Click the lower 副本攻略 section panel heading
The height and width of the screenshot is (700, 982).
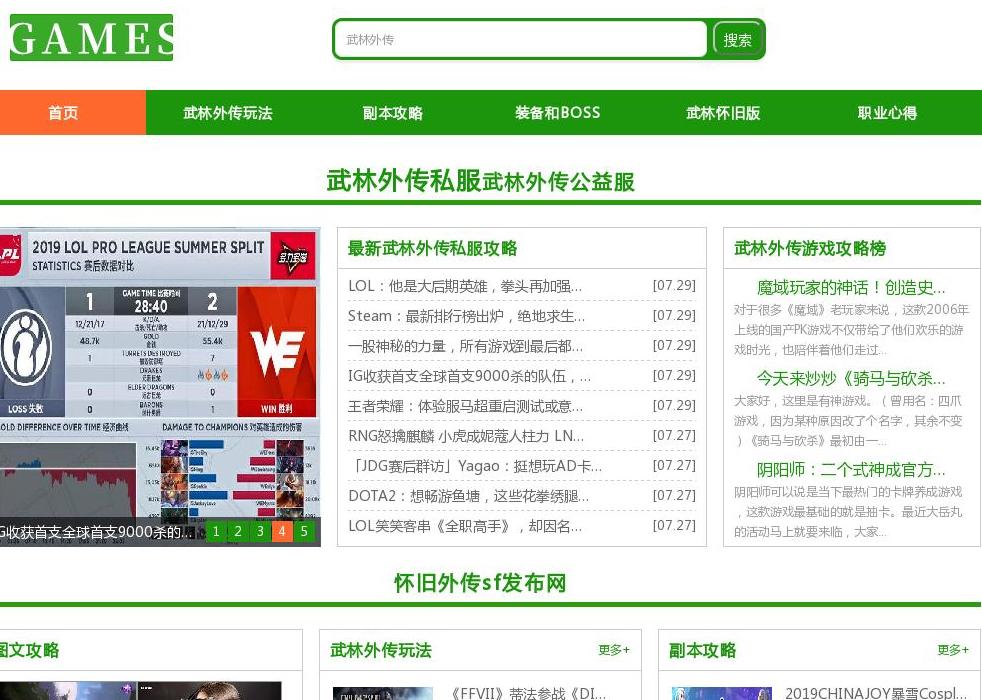tap(703, 650)
